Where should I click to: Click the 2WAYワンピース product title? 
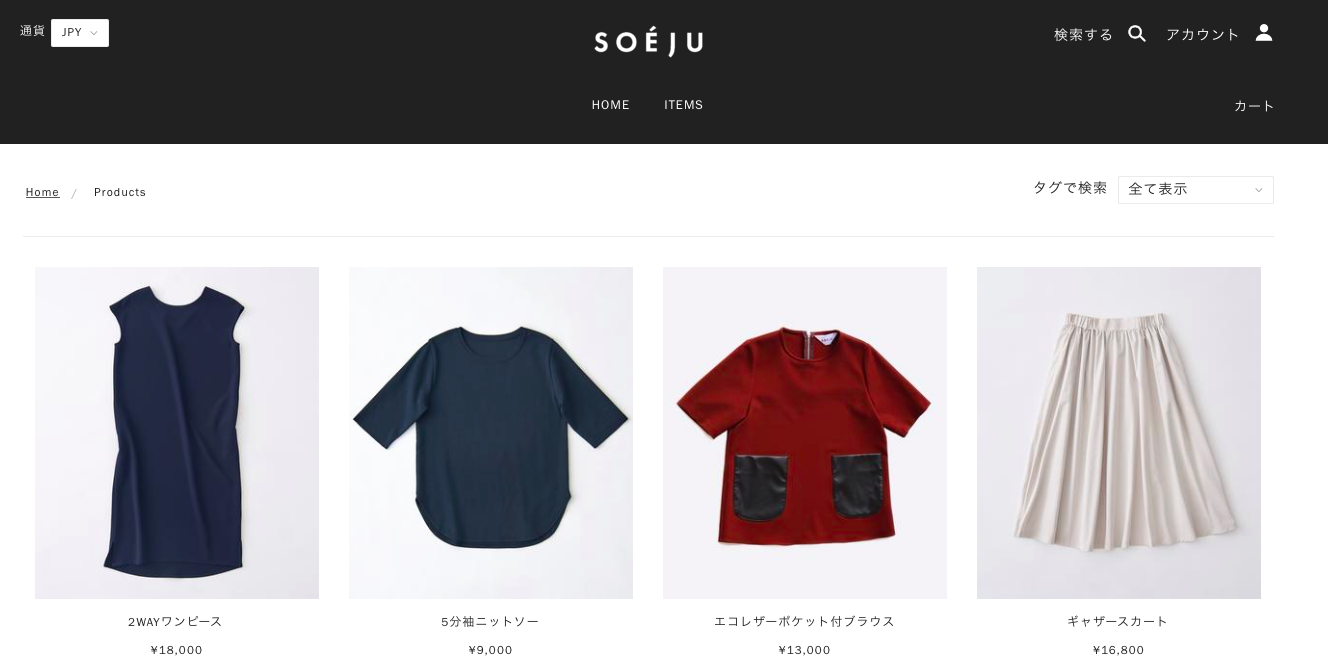(x=175, y=622)
